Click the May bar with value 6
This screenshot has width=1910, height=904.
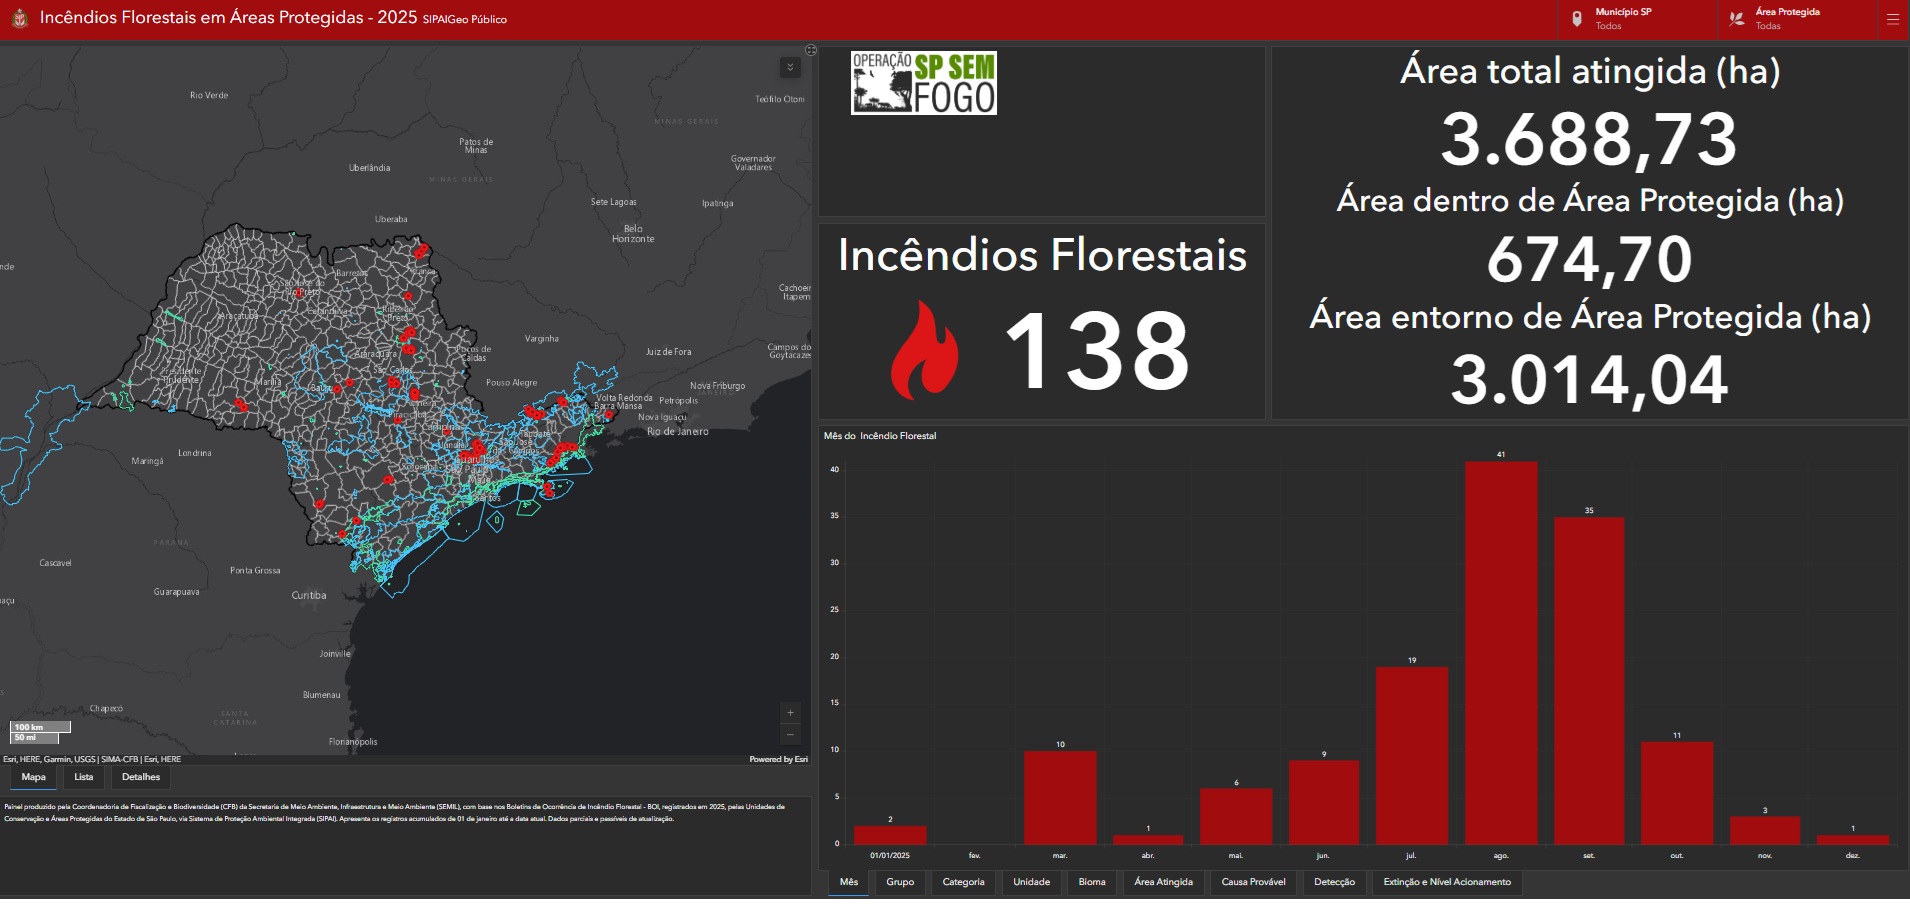tap(1236, 816)
